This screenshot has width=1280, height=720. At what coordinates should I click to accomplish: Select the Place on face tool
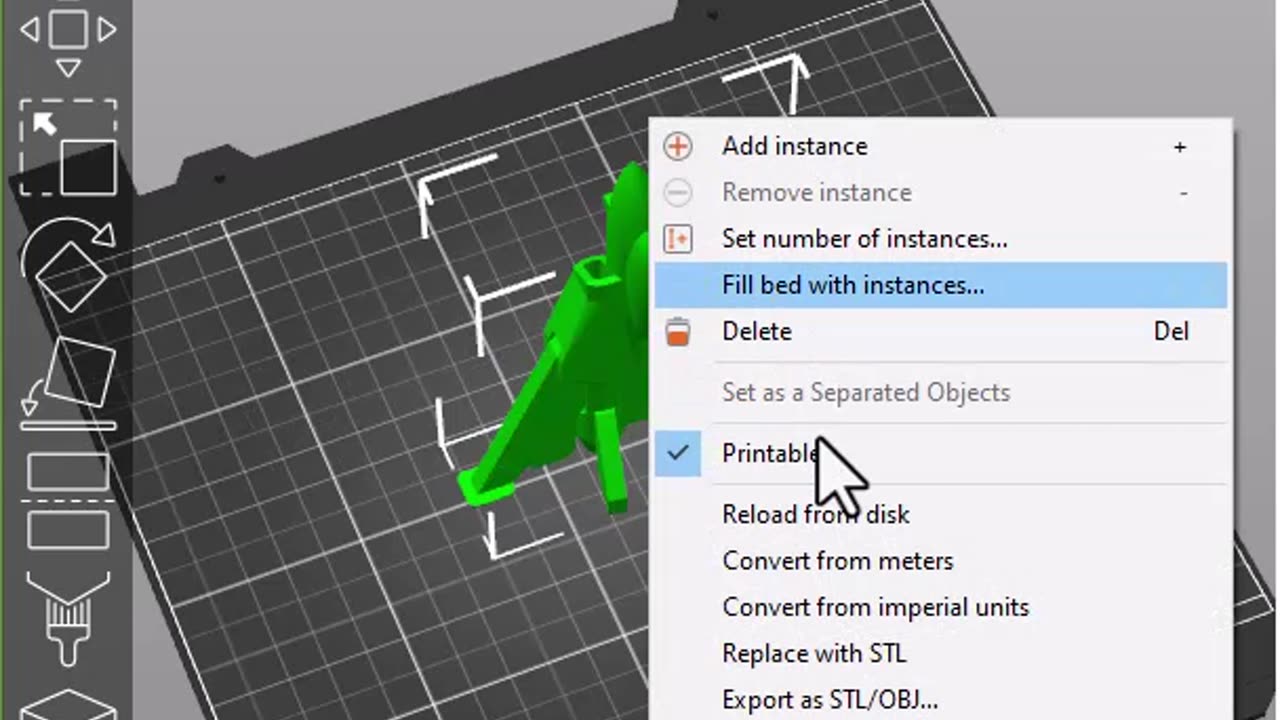tap(68, 382)
